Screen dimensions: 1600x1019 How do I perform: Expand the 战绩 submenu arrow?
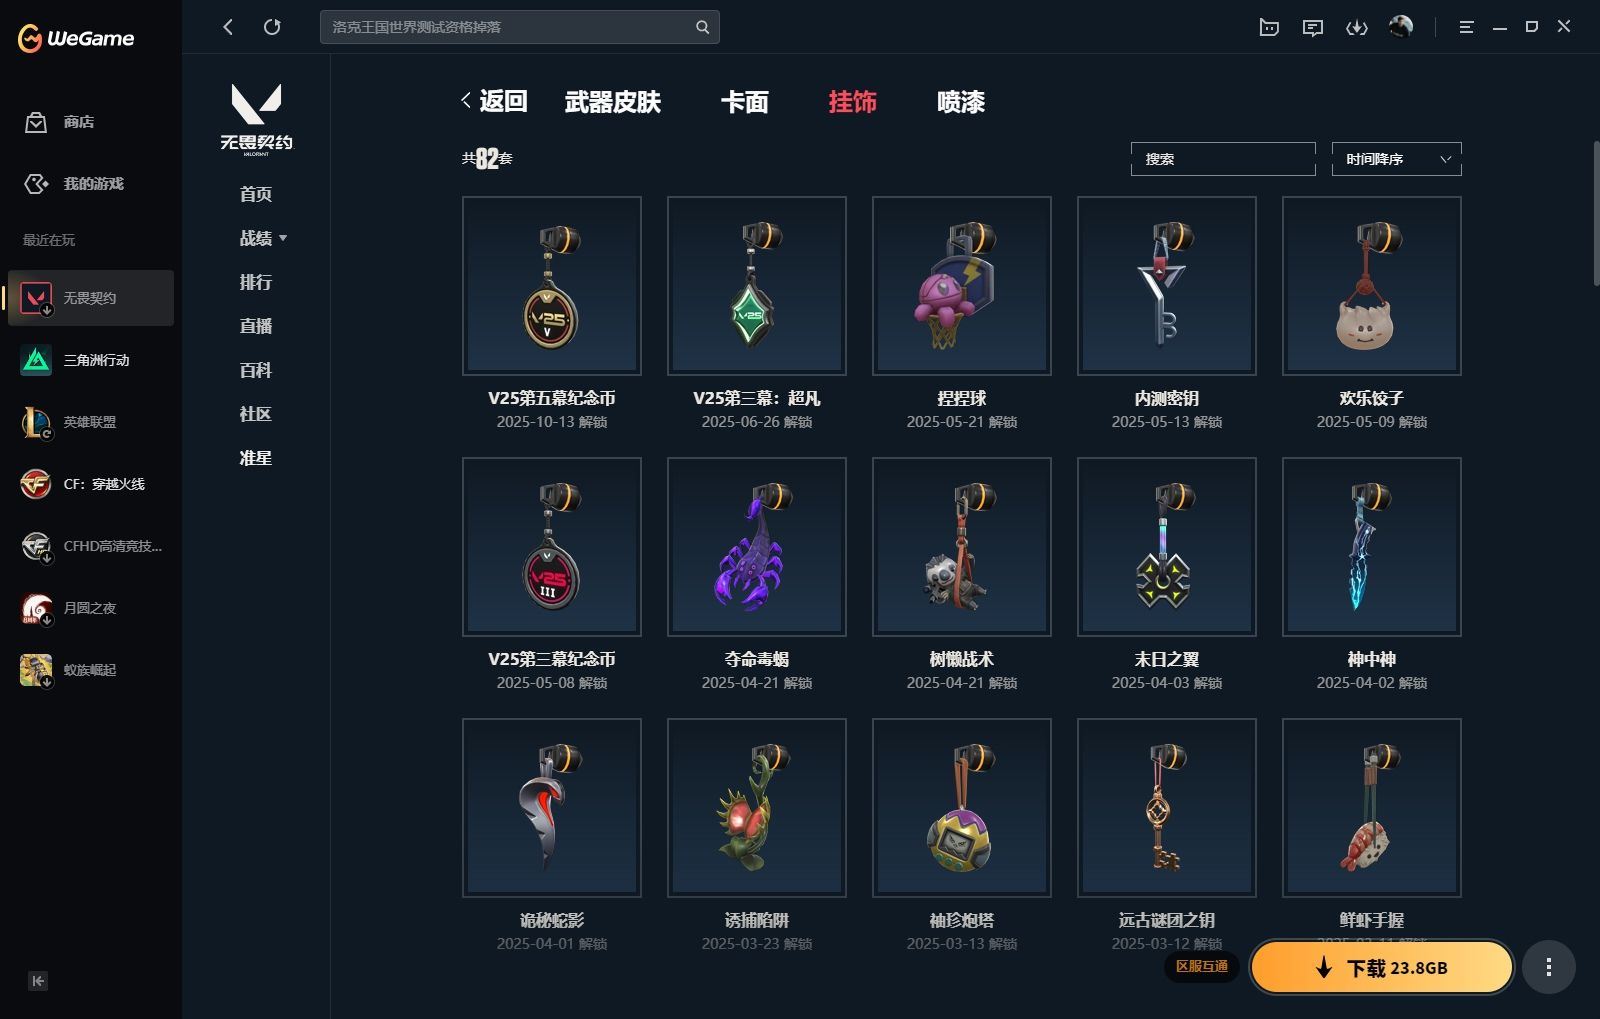[x=283, y=238]
